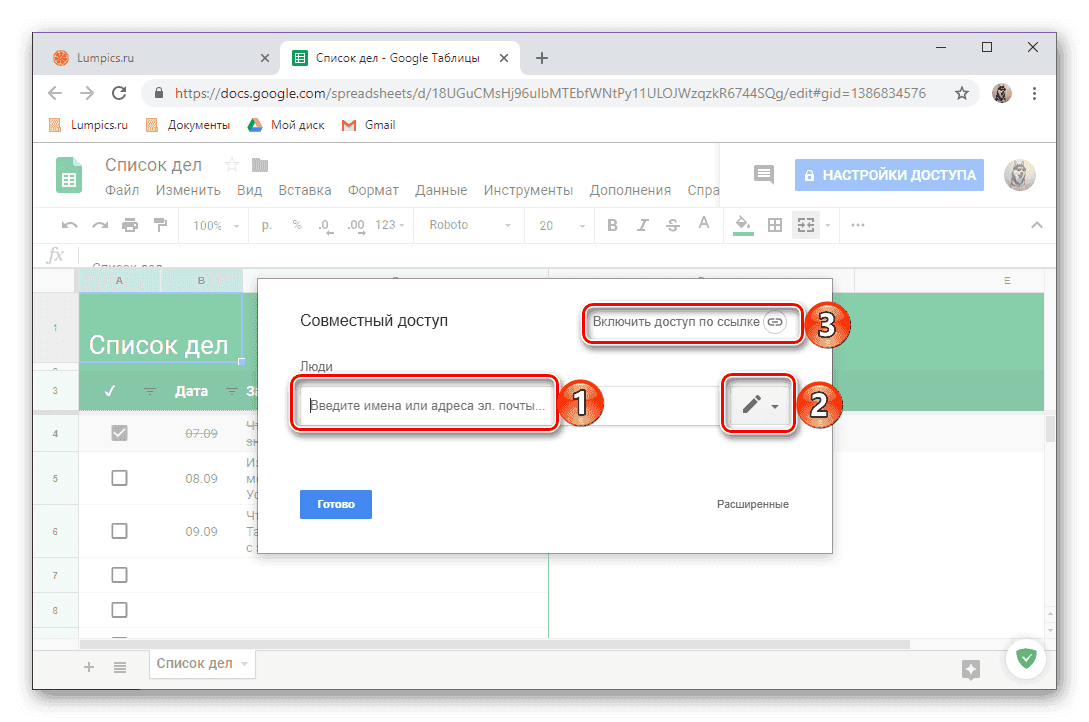Image resolution: width=1089 pixels, height=722 pixels.
Task: Open the font family dropdown showing Roboto
Action: point(468,225)
